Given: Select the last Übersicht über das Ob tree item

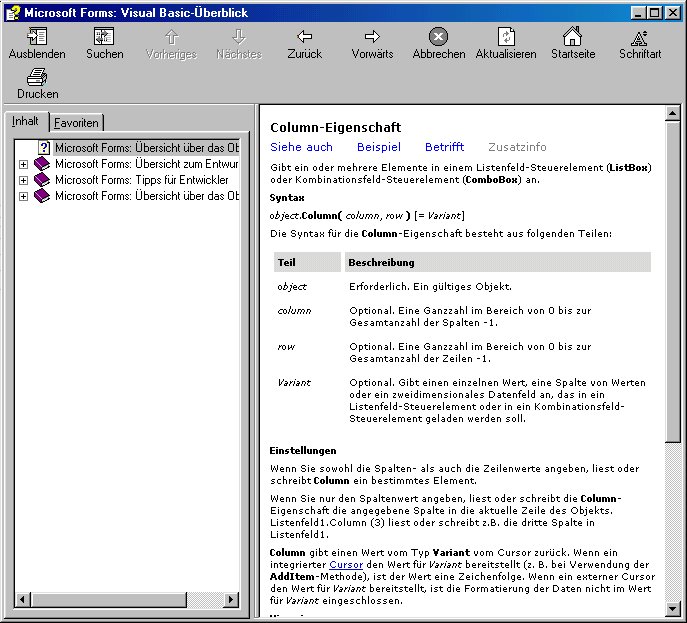Looking at the screenshot, I should coord(147,196).
